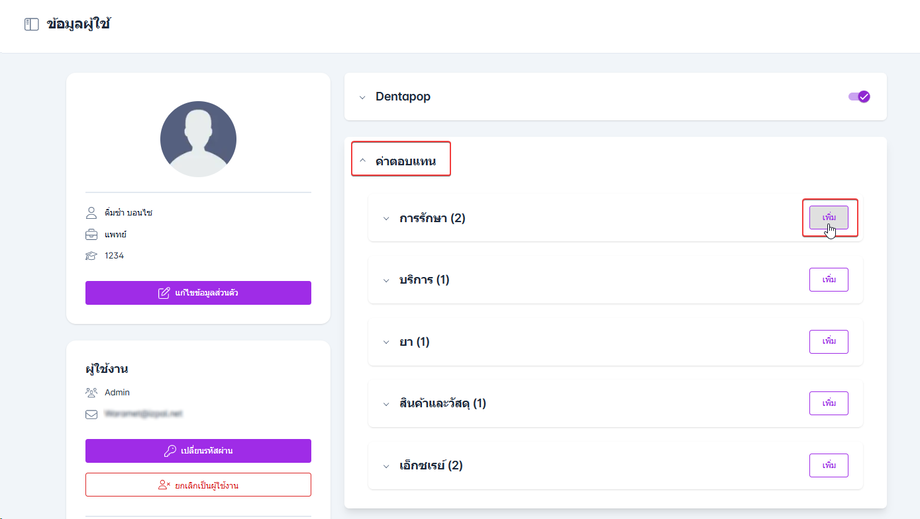This screenshot has height=519, width=920.
Task: Expand the Dentapop section chevron
Action: click(363, 97)
